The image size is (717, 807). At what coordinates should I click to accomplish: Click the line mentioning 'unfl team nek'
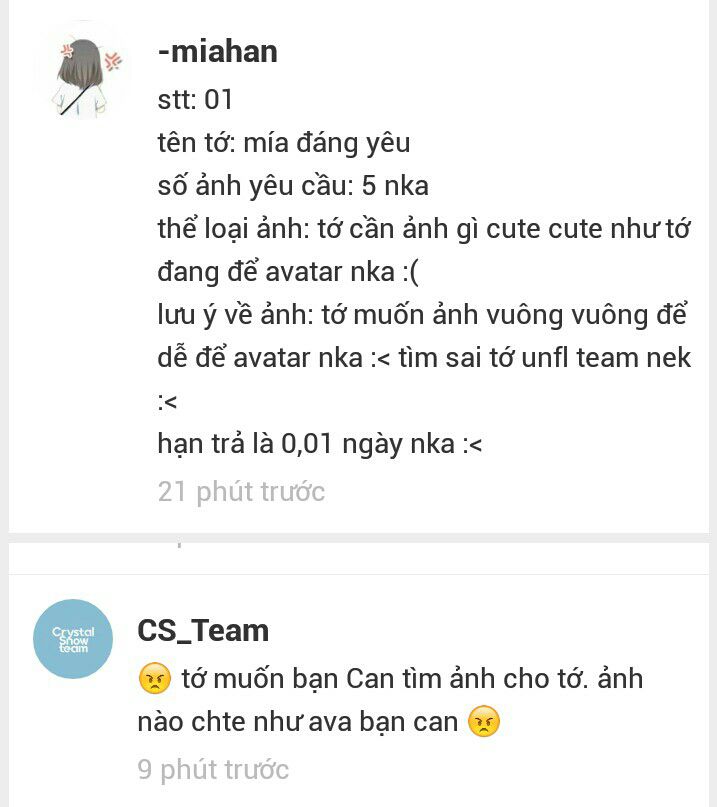[x=424, y=358]
